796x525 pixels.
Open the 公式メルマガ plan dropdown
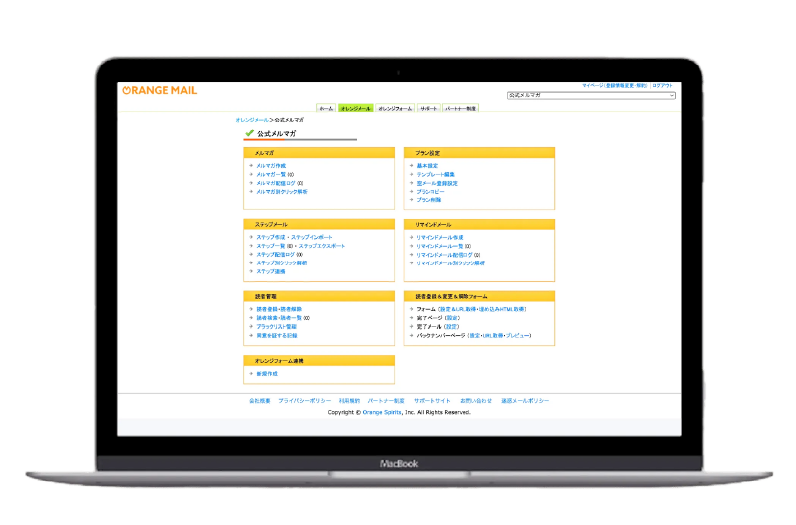(x=590, y=95)
